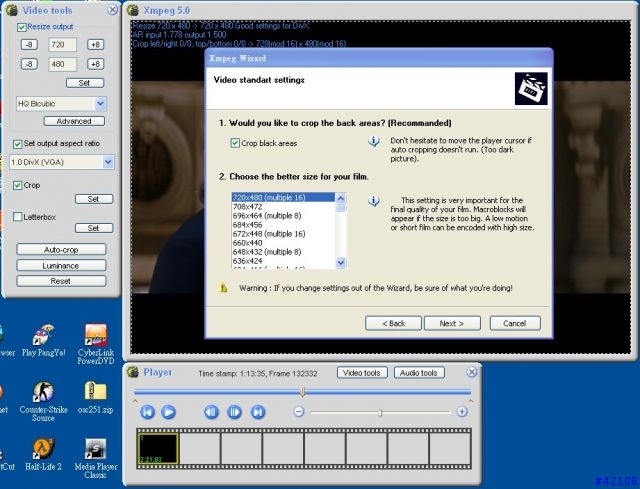
Task: Click the zoom in plus icon in Player
Action: (462, 411)
